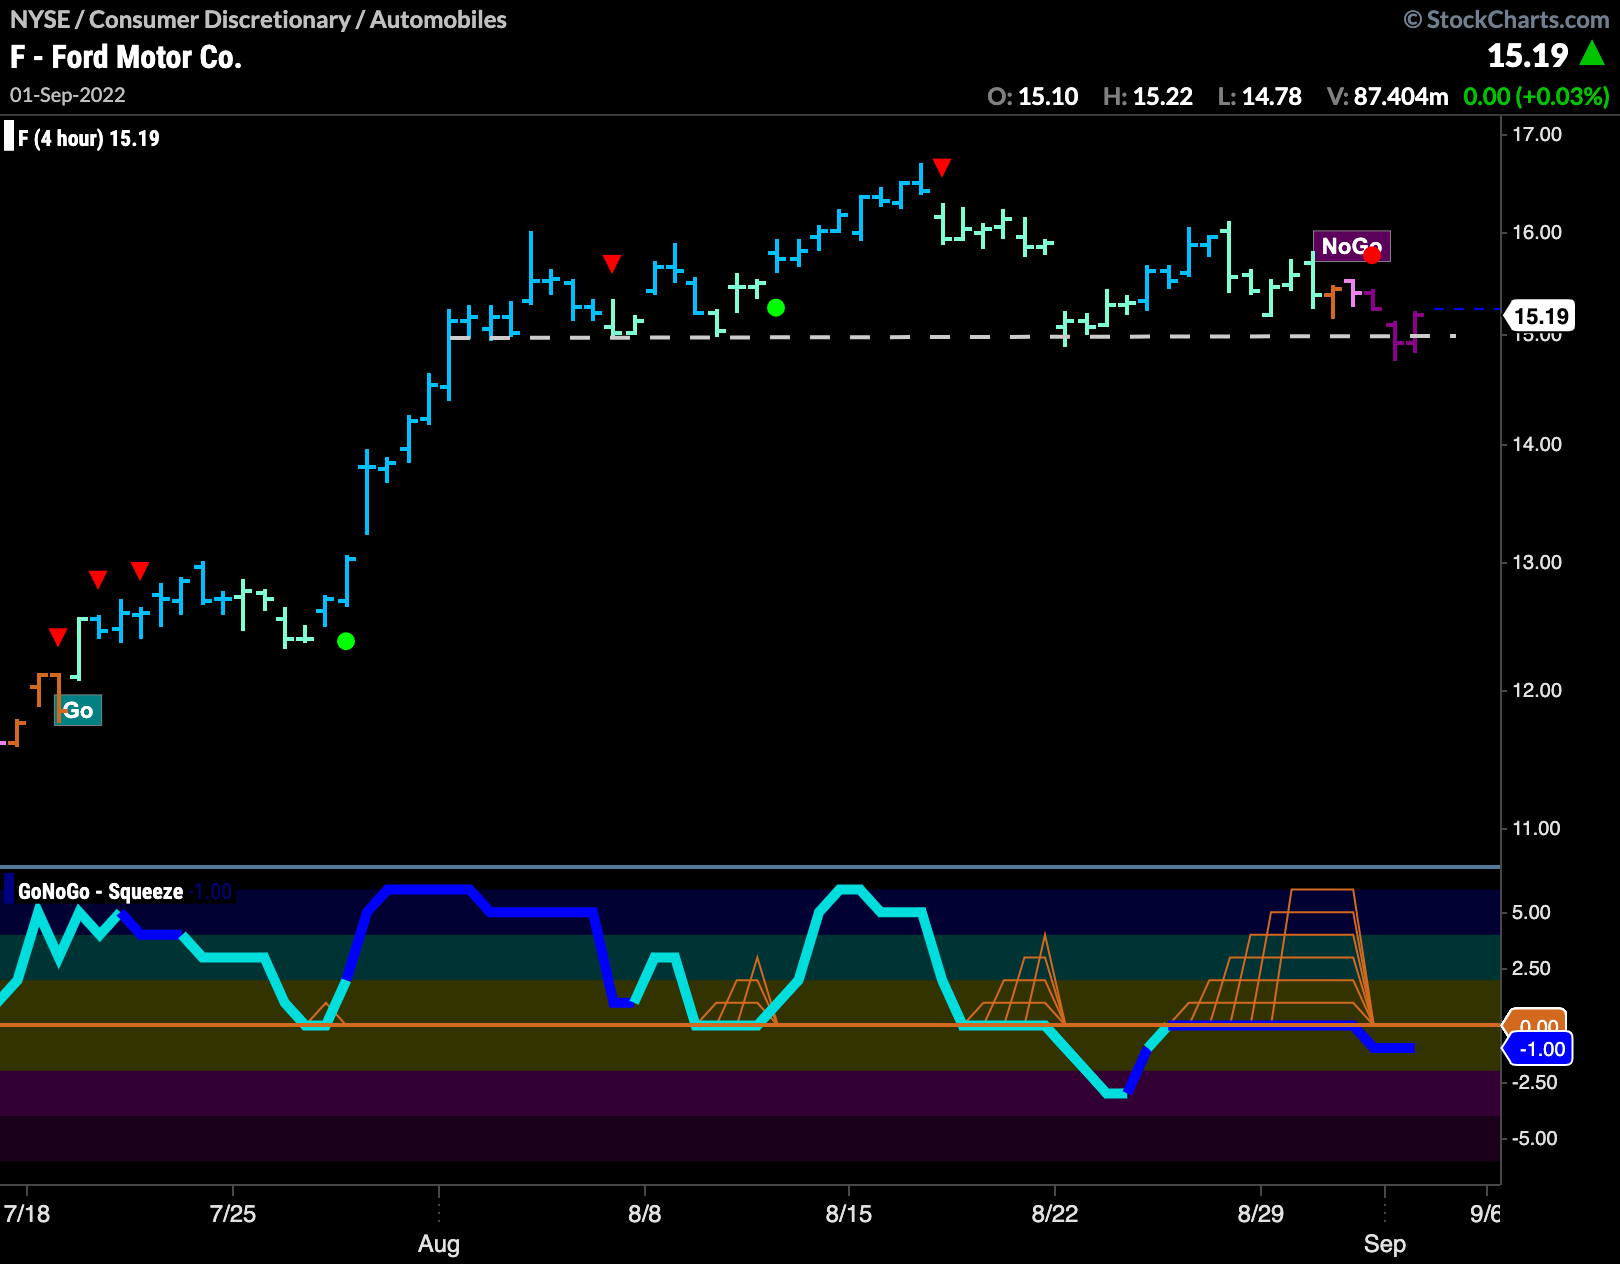The height and width of the screenshot is (1264, 1620).
Task: Click the high price 15.22
Action: [1163, 97]
